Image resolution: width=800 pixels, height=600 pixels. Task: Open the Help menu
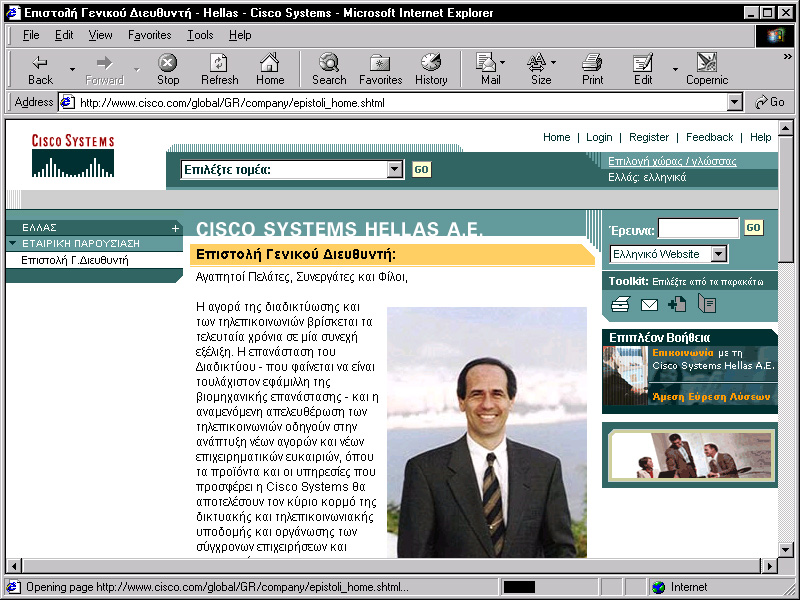(240, 35)
